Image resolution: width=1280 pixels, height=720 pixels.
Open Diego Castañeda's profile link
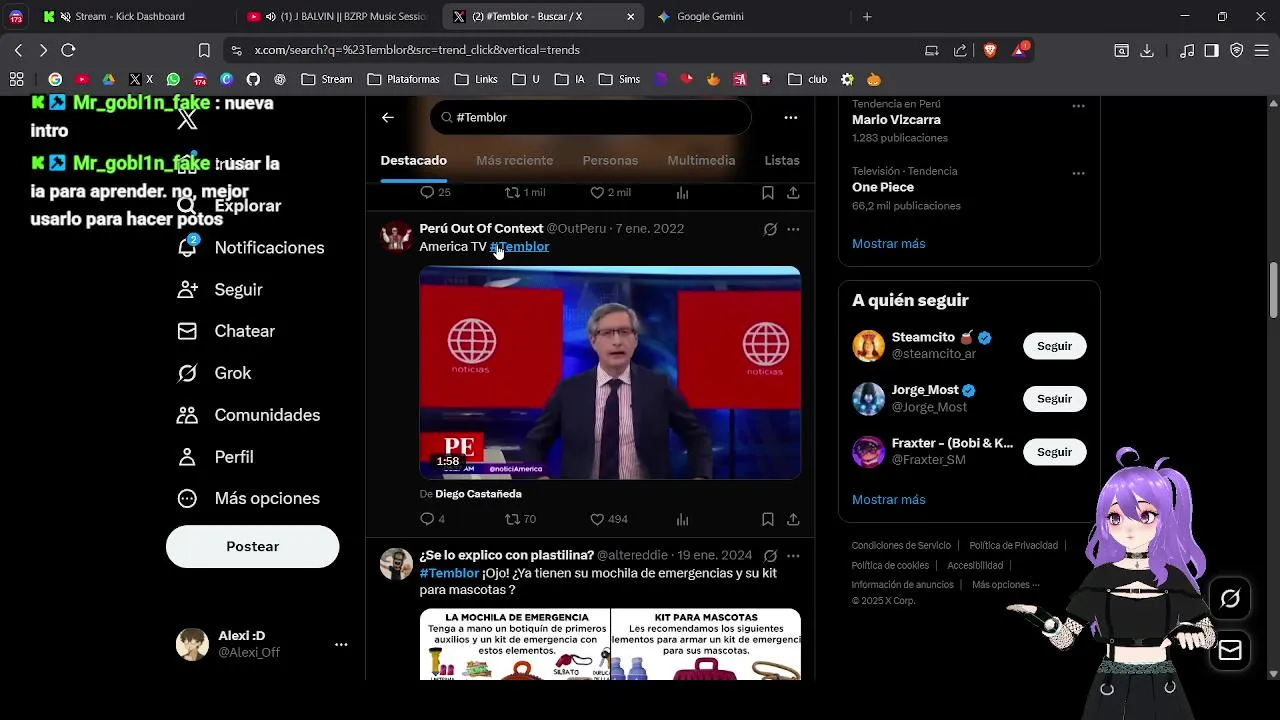coord(478,494)
